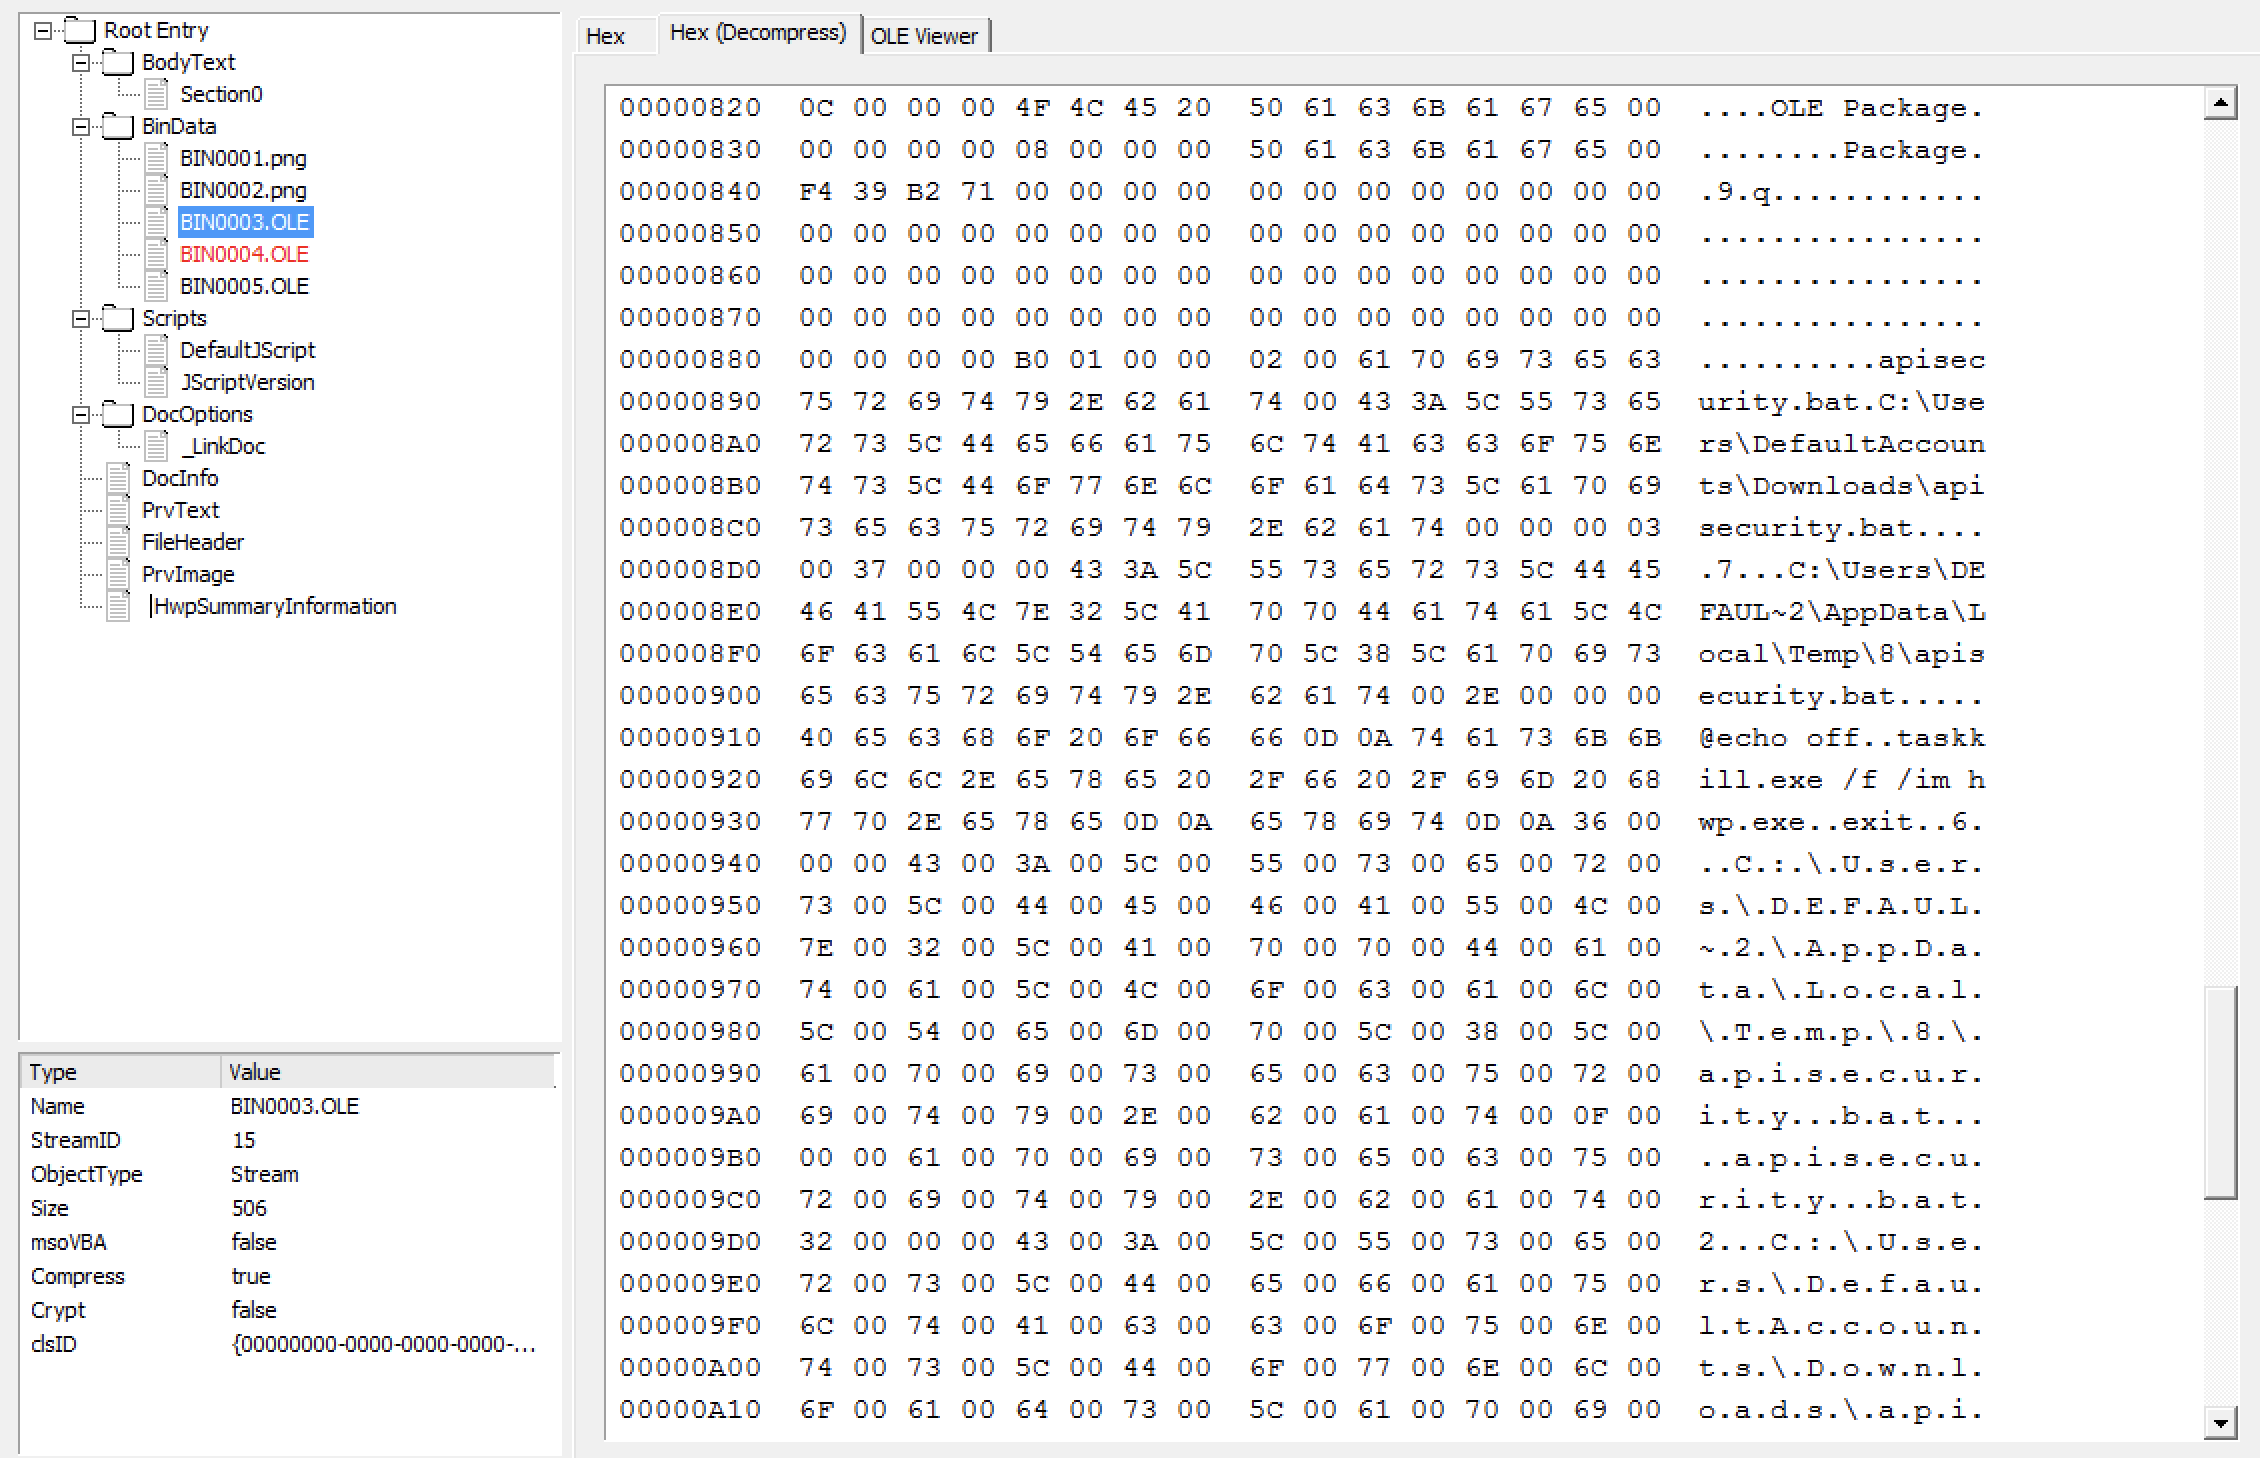Screen dimensions: 2260x1458
Task: Collapse the BodyText folder node
Action: pos(81,63)
